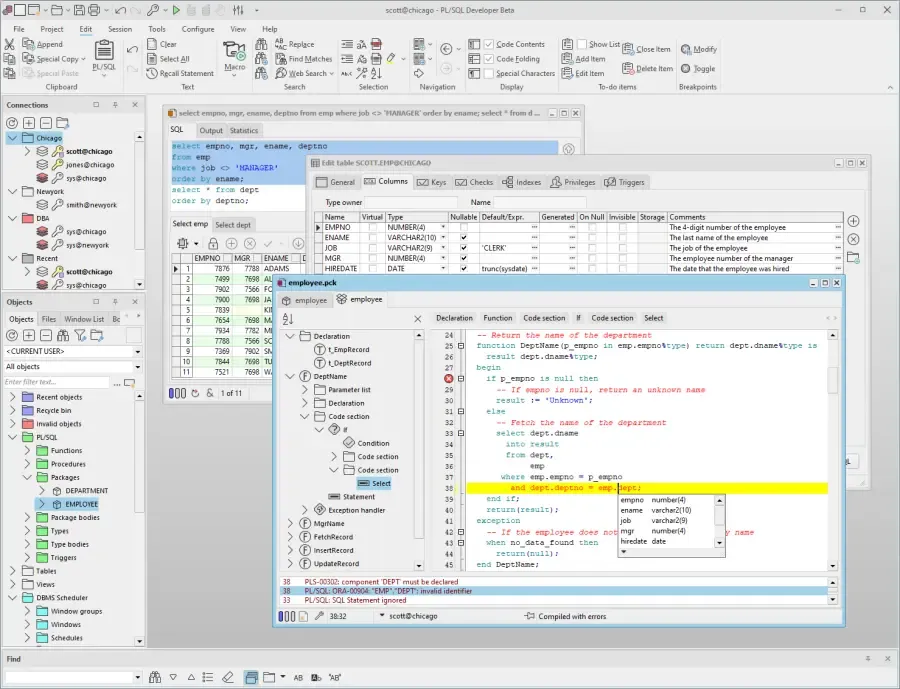
Task: Open the Configure menu
Action: 198,29
